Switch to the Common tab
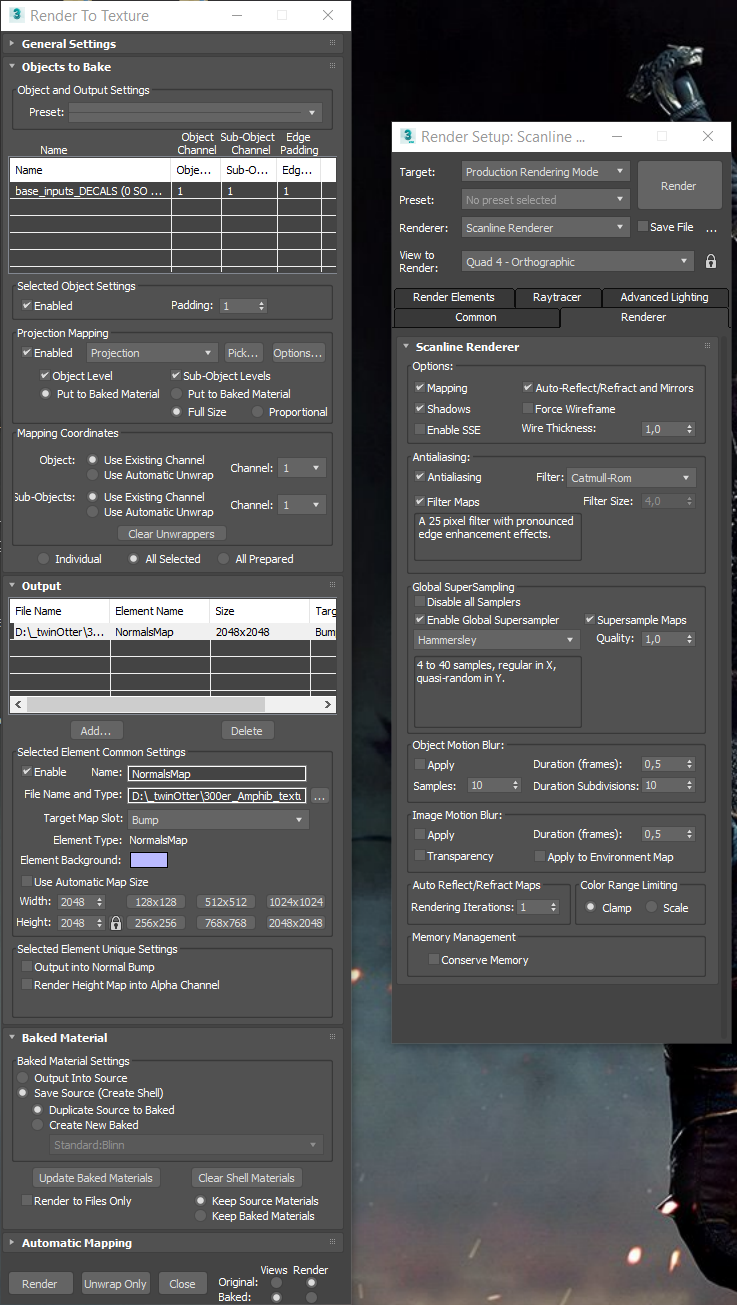Image resolution: width=737 pixels, height=1305 pixels. pos(476,317)
